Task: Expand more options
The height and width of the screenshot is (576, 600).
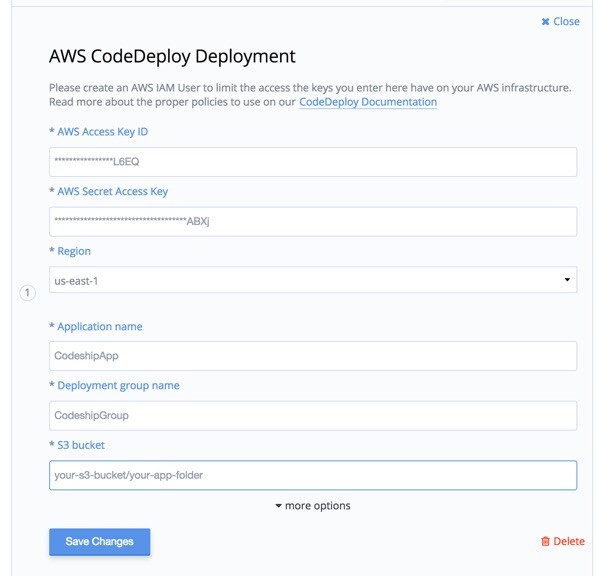Action: [313, 506]
